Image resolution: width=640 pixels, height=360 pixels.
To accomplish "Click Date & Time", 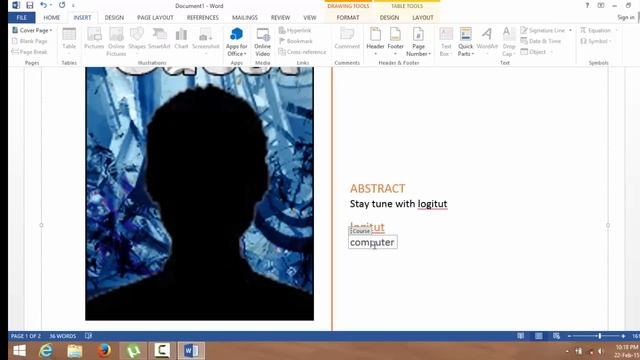I will coord(541,41).
